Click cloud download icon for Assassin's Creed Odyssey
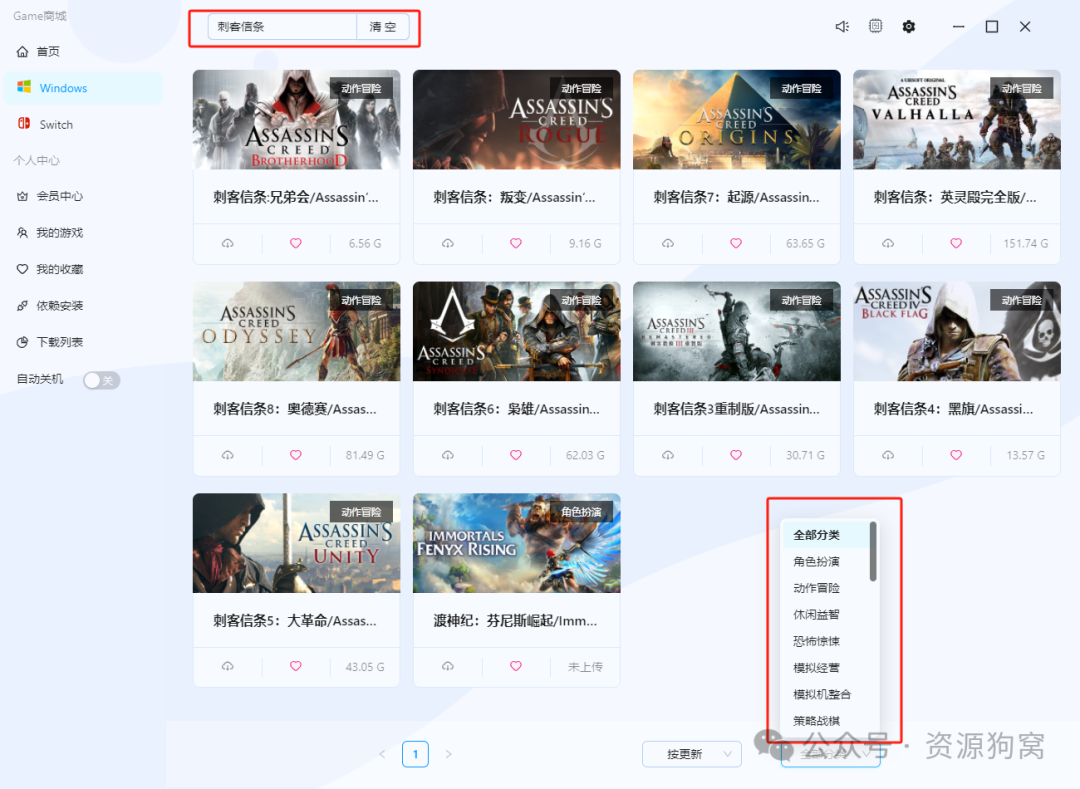 tap(227, 455)
